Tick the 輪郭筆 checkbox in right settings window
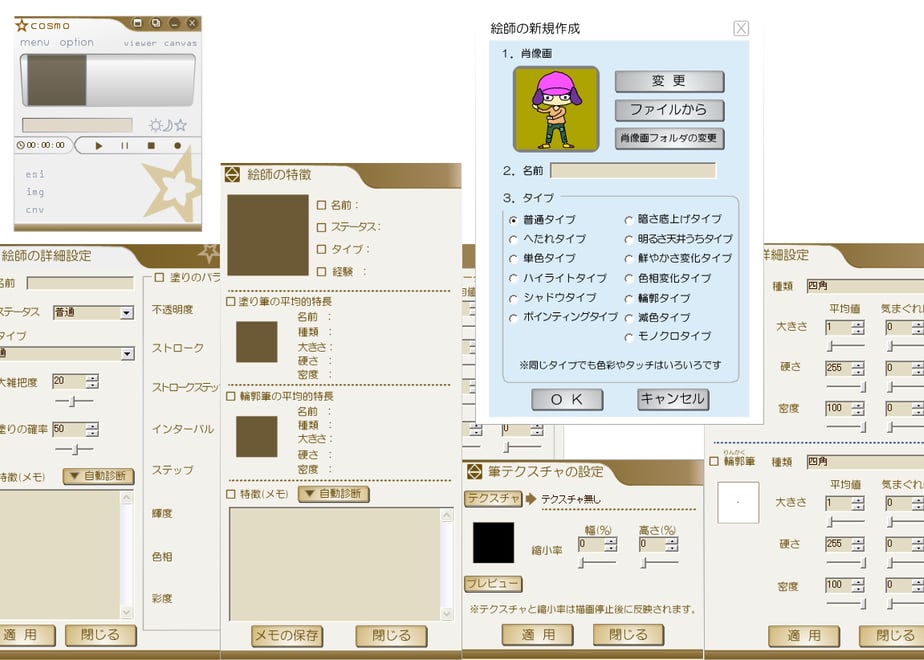Viewport: 924px width, 660px height. click(x=714, y=461)
